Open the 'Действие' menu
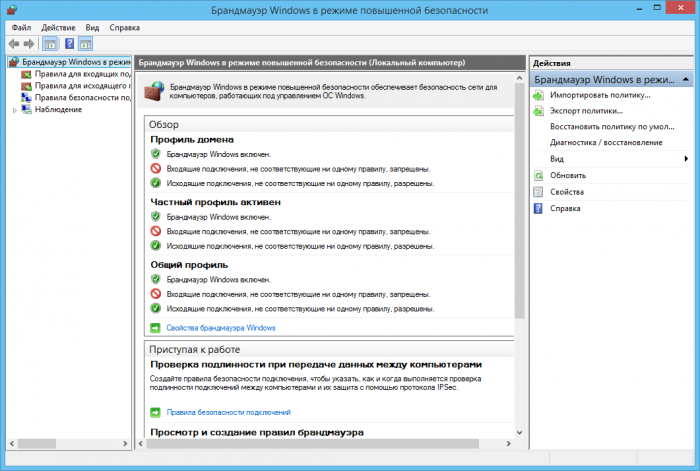700x471 pixels. tap(58, 28)
